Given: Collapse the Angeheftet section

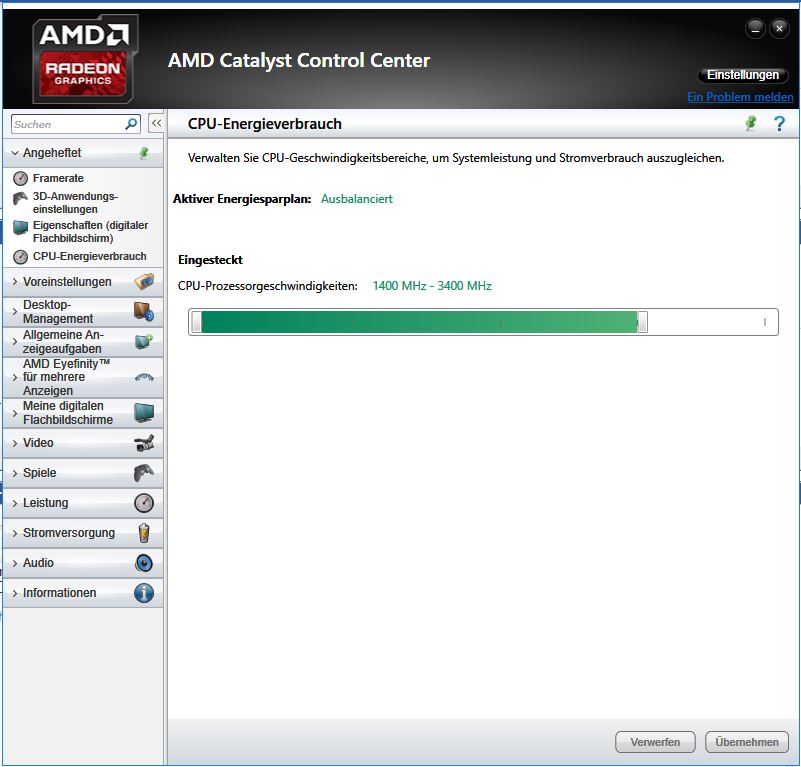Looking at the screenshot, I should 15,153.
